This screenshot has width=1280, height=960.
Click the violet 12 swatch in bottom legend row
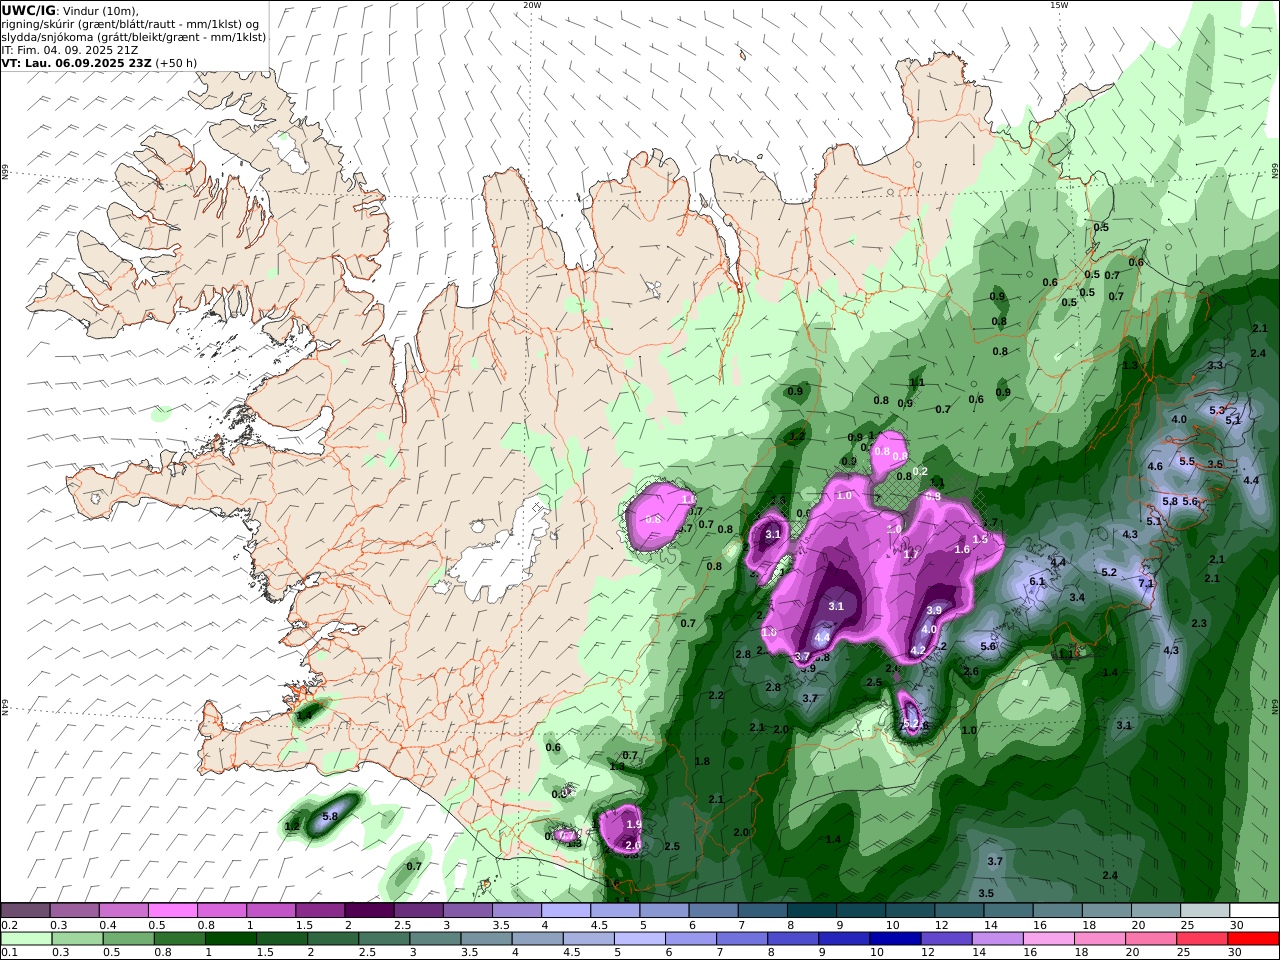point(947,939)
